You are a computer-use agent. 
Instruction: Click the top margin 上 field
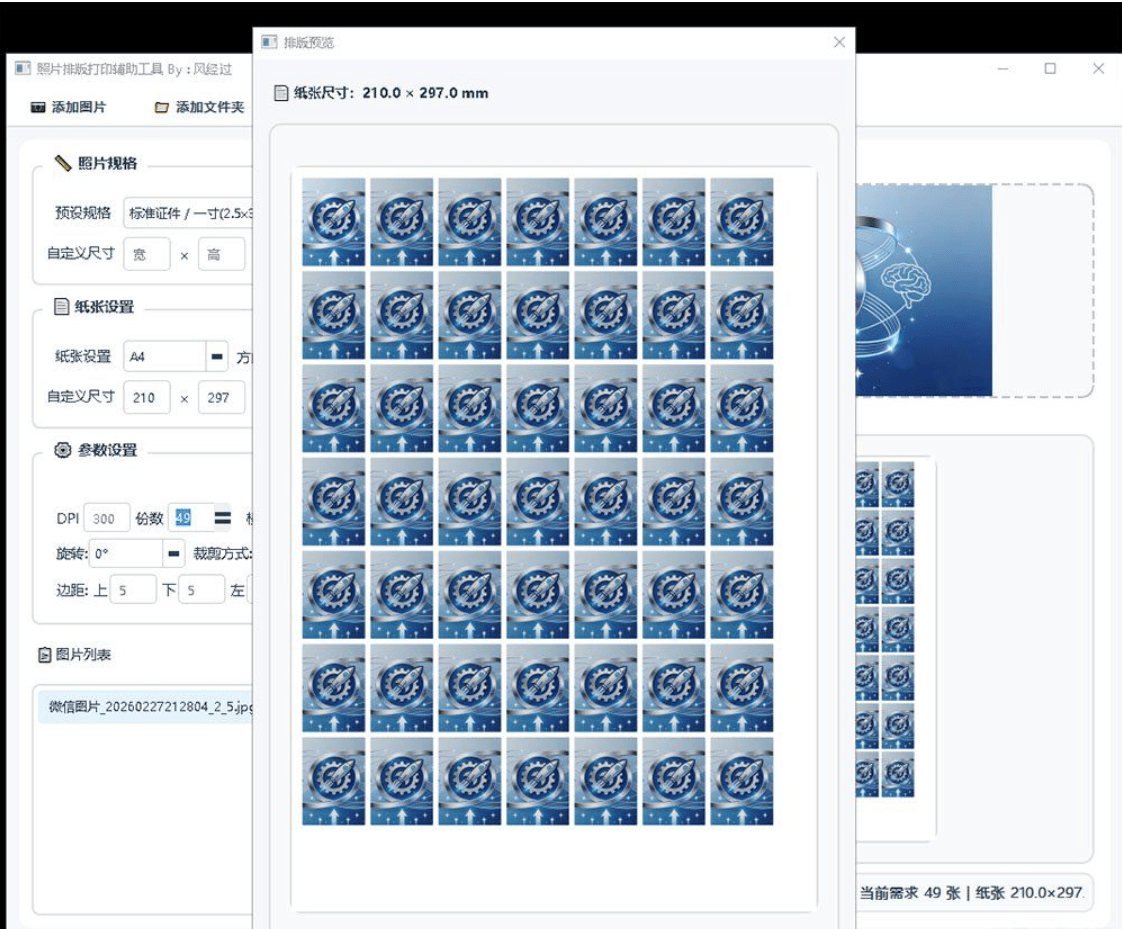click(x=132, y=590)
